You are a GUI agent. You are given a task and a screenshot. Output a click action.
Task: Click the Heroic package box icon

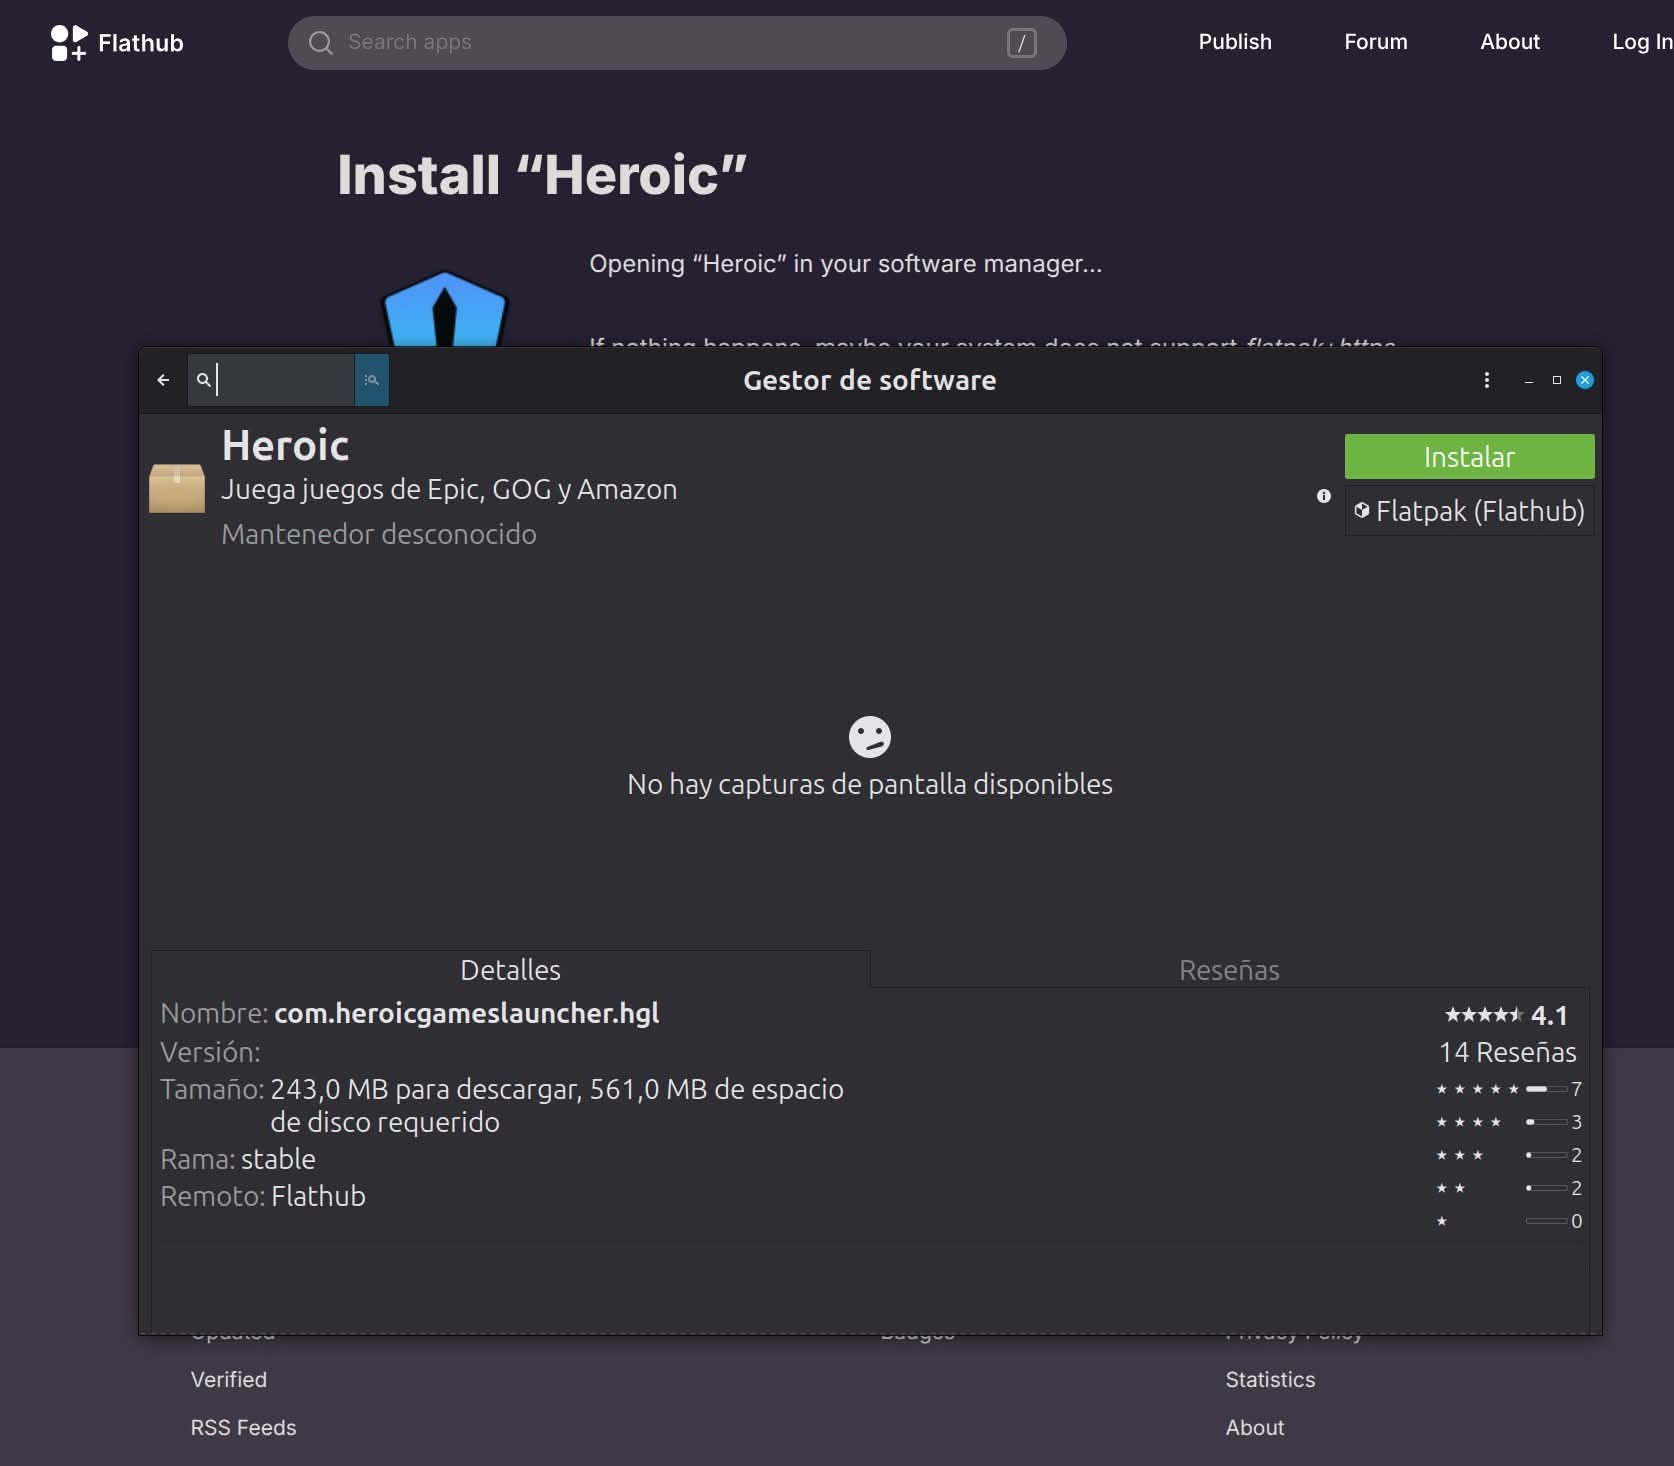[176, 489]
